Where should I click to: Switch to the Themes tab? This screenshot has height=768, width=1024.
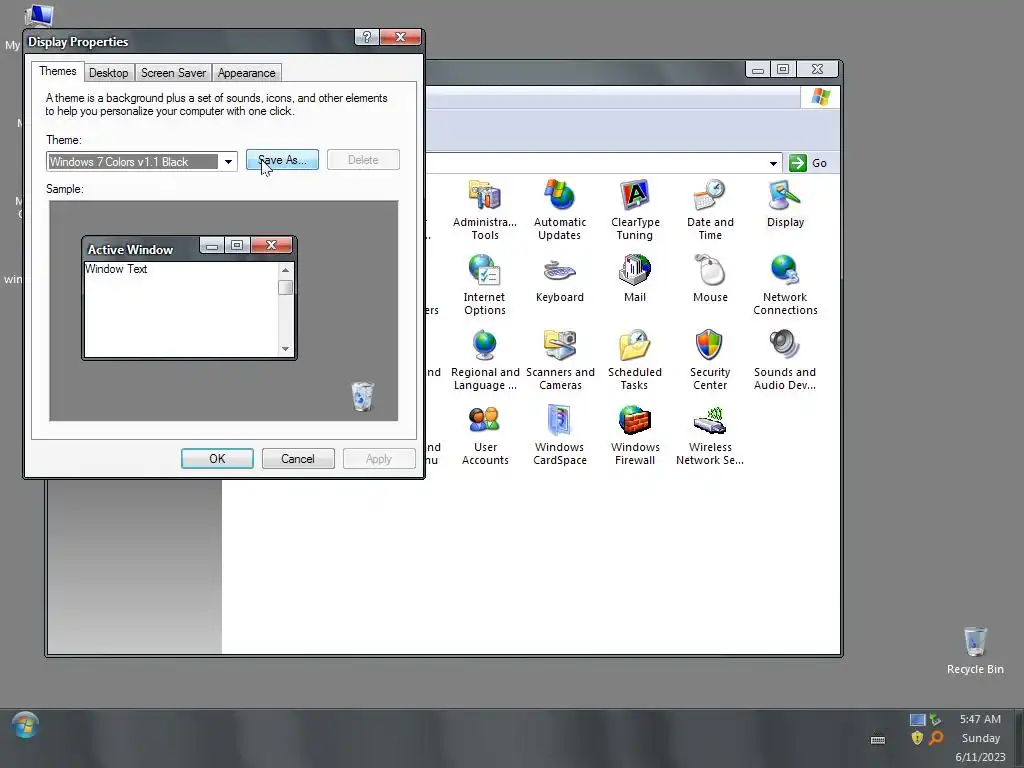57,71
